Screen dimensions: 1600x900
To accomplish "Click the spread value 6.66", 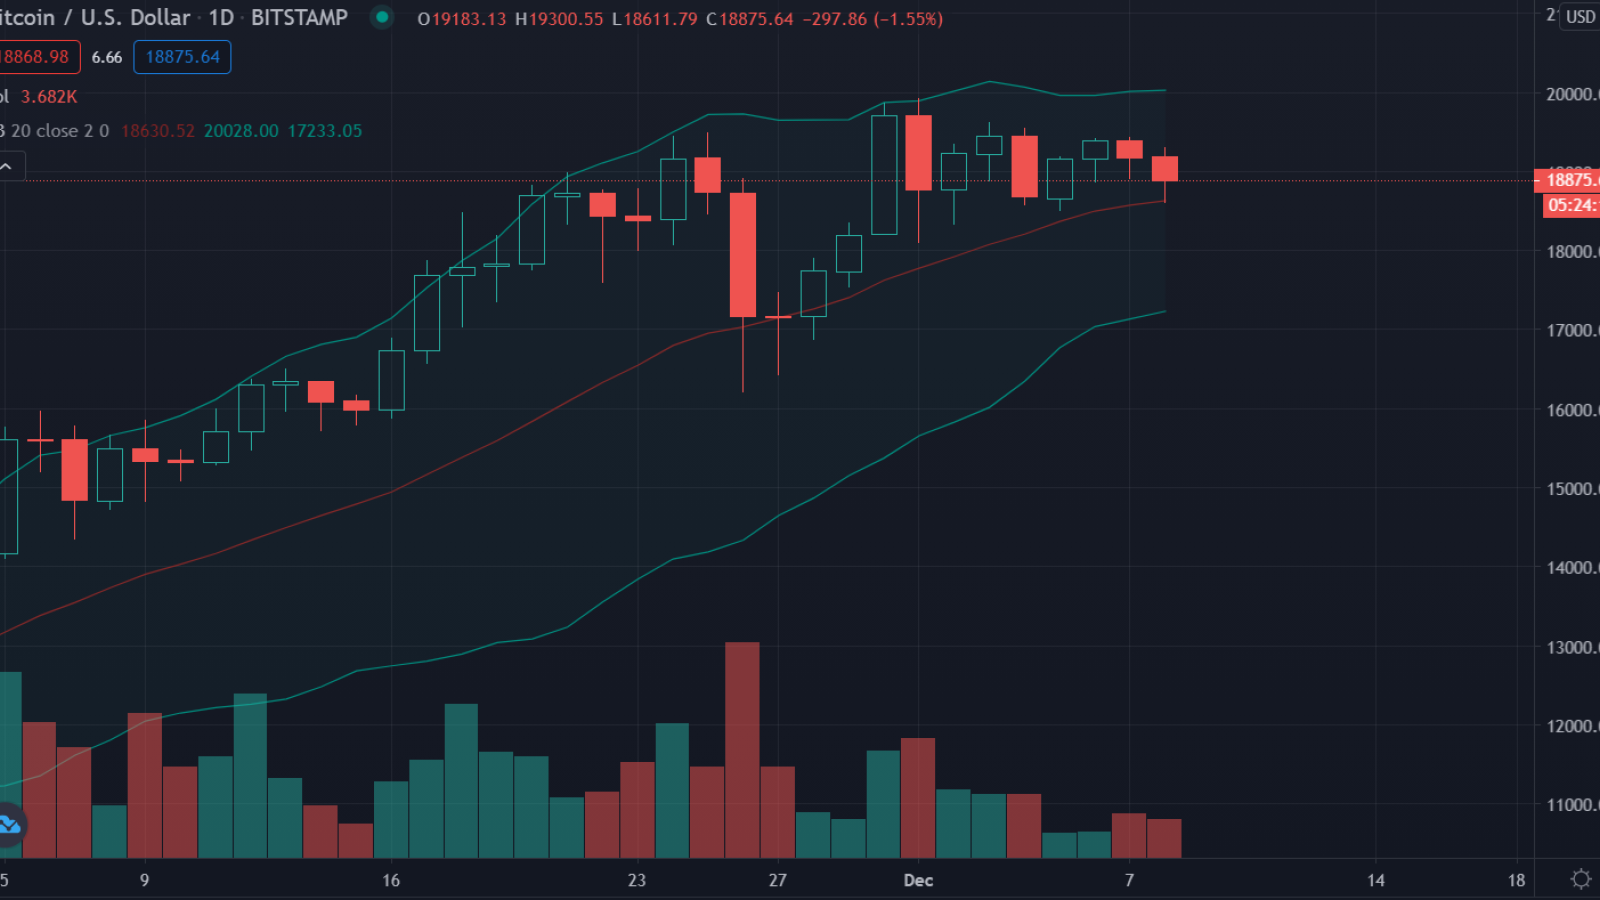I will [107, 57].
